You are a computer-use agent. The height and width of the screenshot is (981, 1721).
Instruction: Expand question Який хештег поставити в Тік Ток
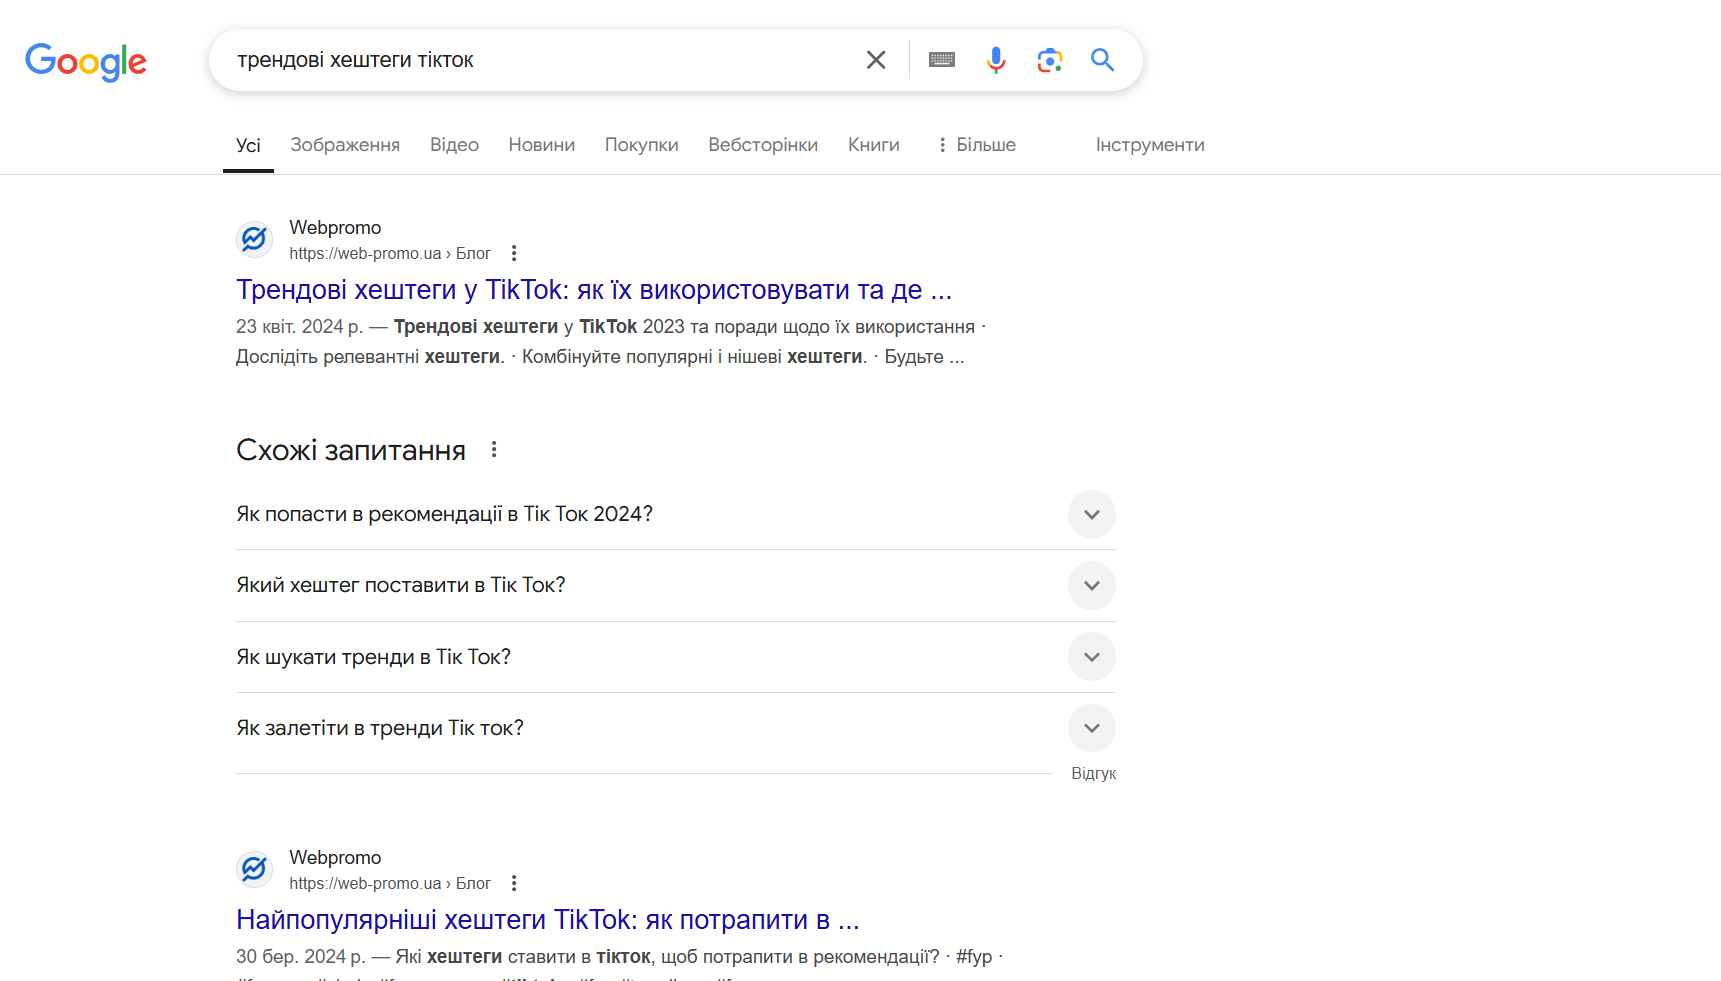(1092, 585)
